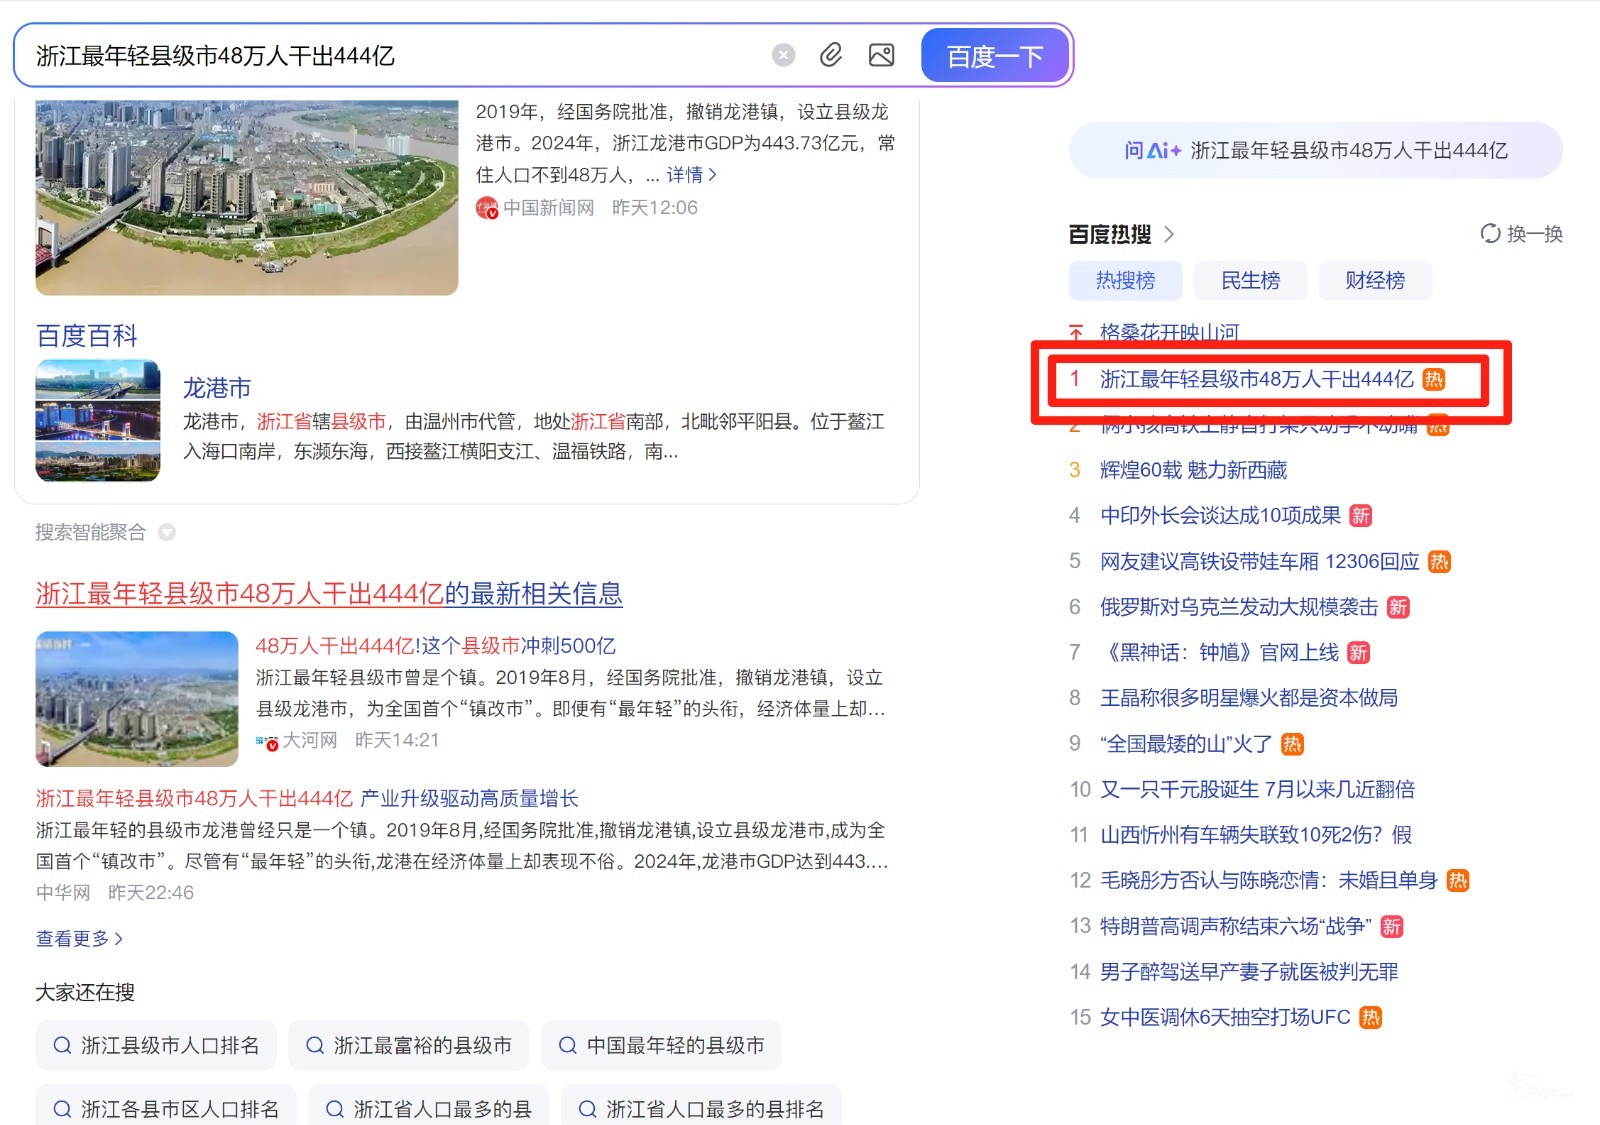The width and height of the screenshot is (1600, 1125).
Task: Expand 百度热搜 chevron arrow
Action: click(1169, 234)
